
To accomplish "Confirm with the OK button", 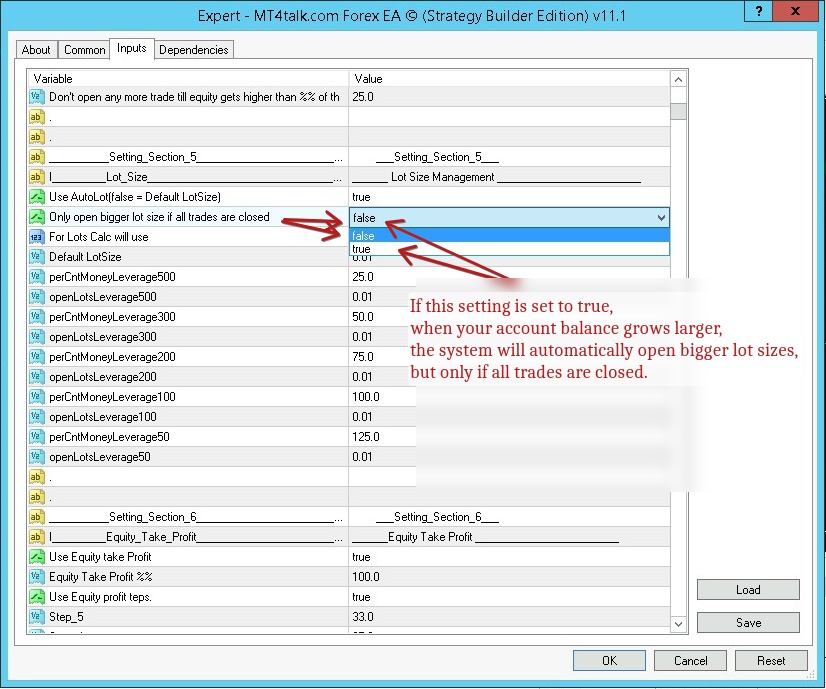I will point(609,661).
